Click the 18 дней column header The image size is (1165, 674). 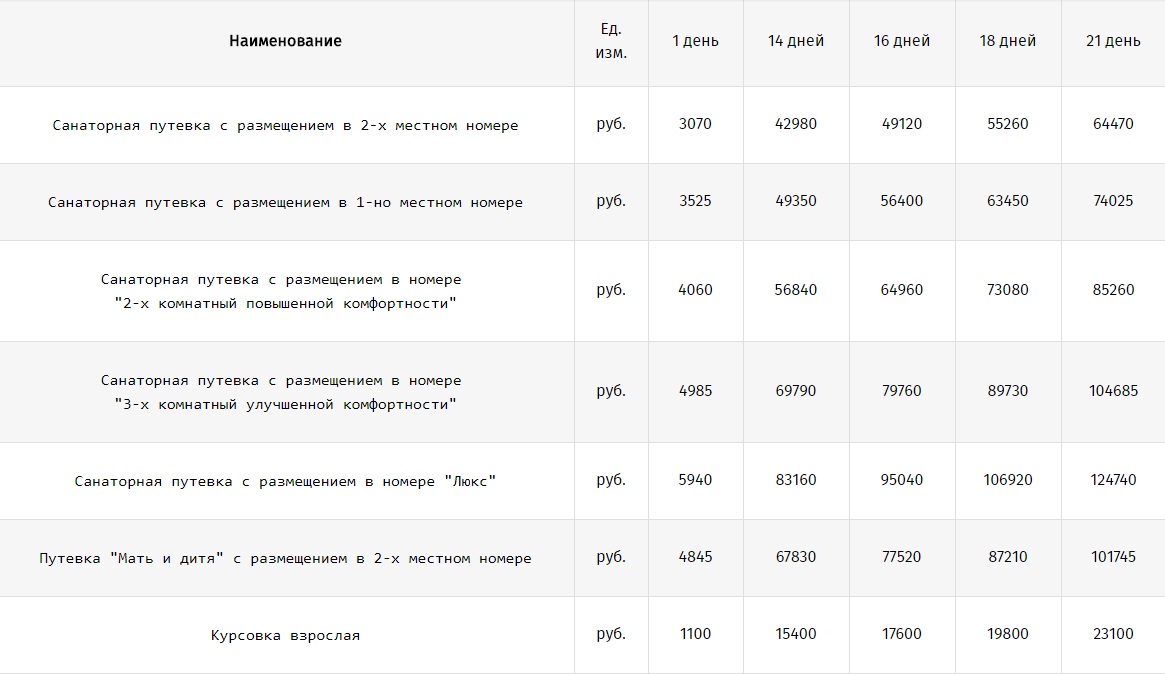[1007, 41]
